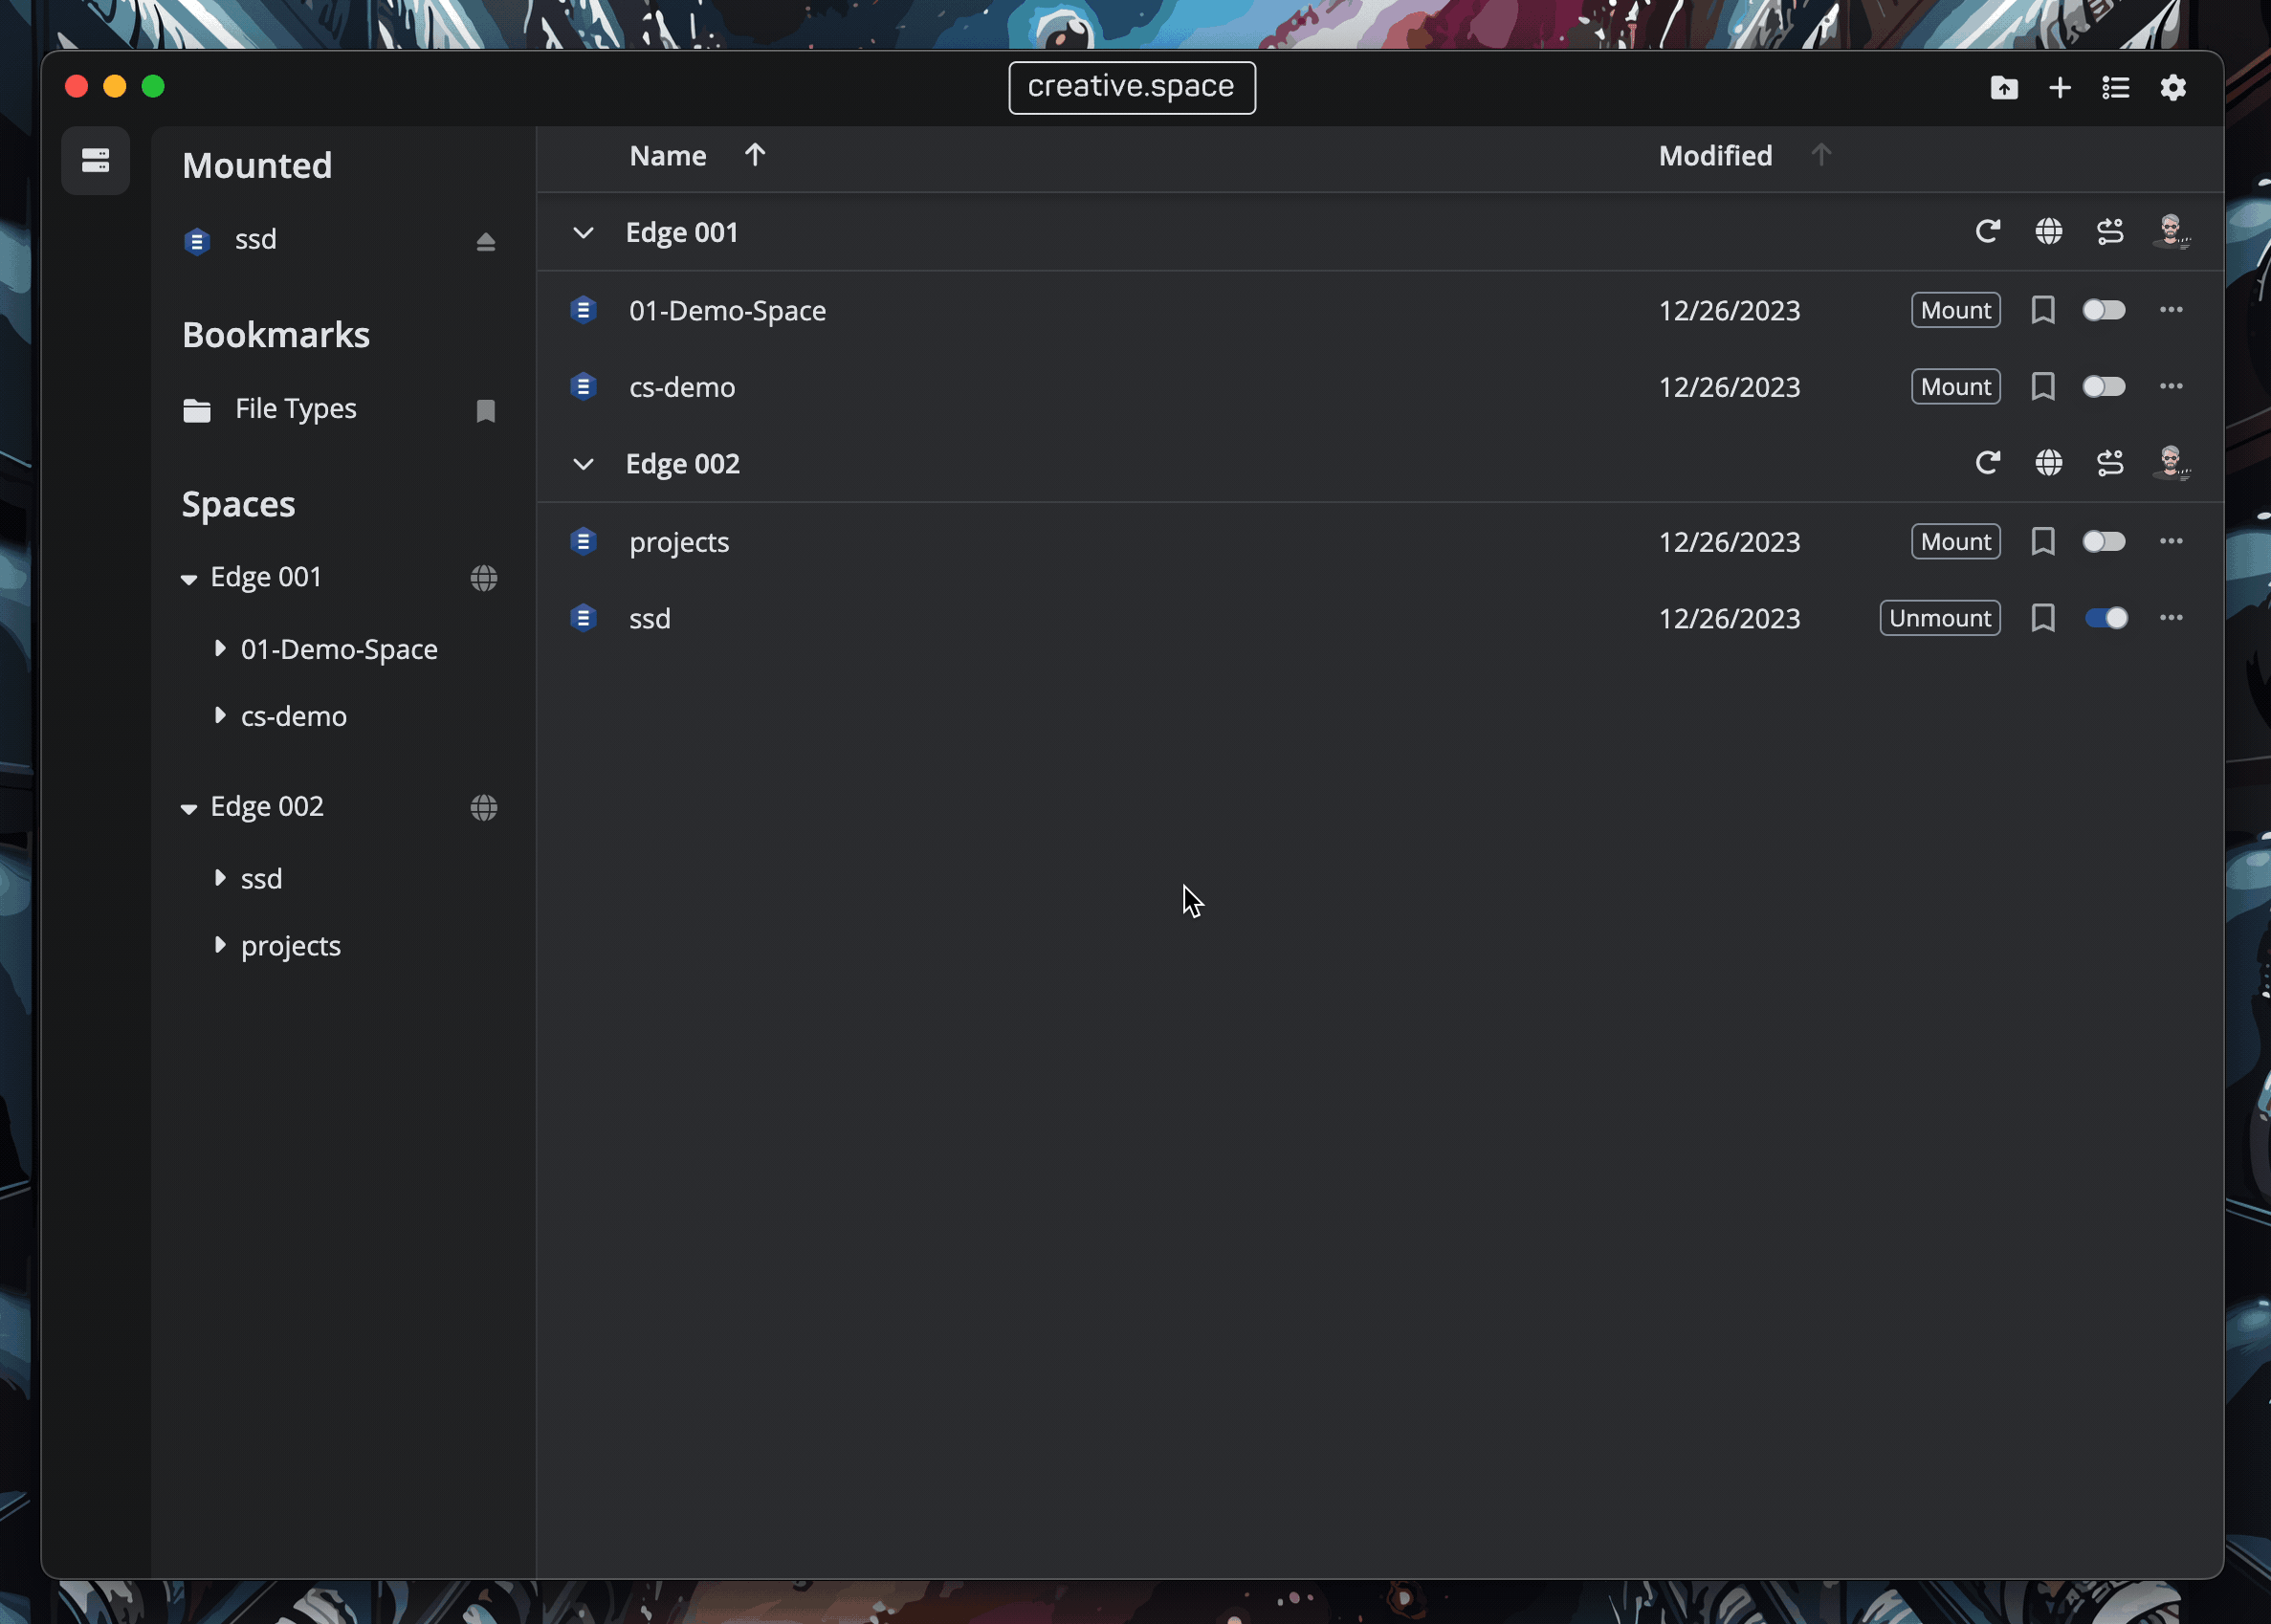Unmount the ssd space
The height and width of the screenshot is (1624, 2271).
[1939, 618]
